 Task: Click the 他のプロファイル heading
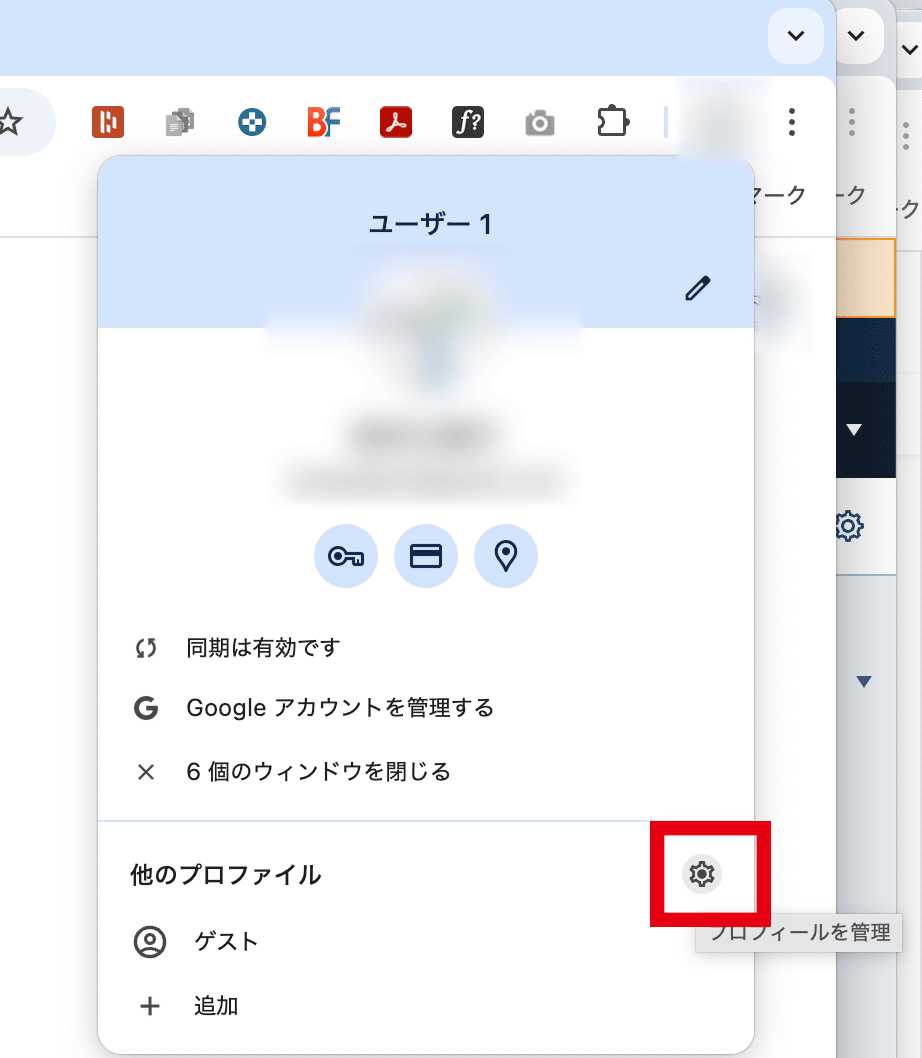point(225,874)
